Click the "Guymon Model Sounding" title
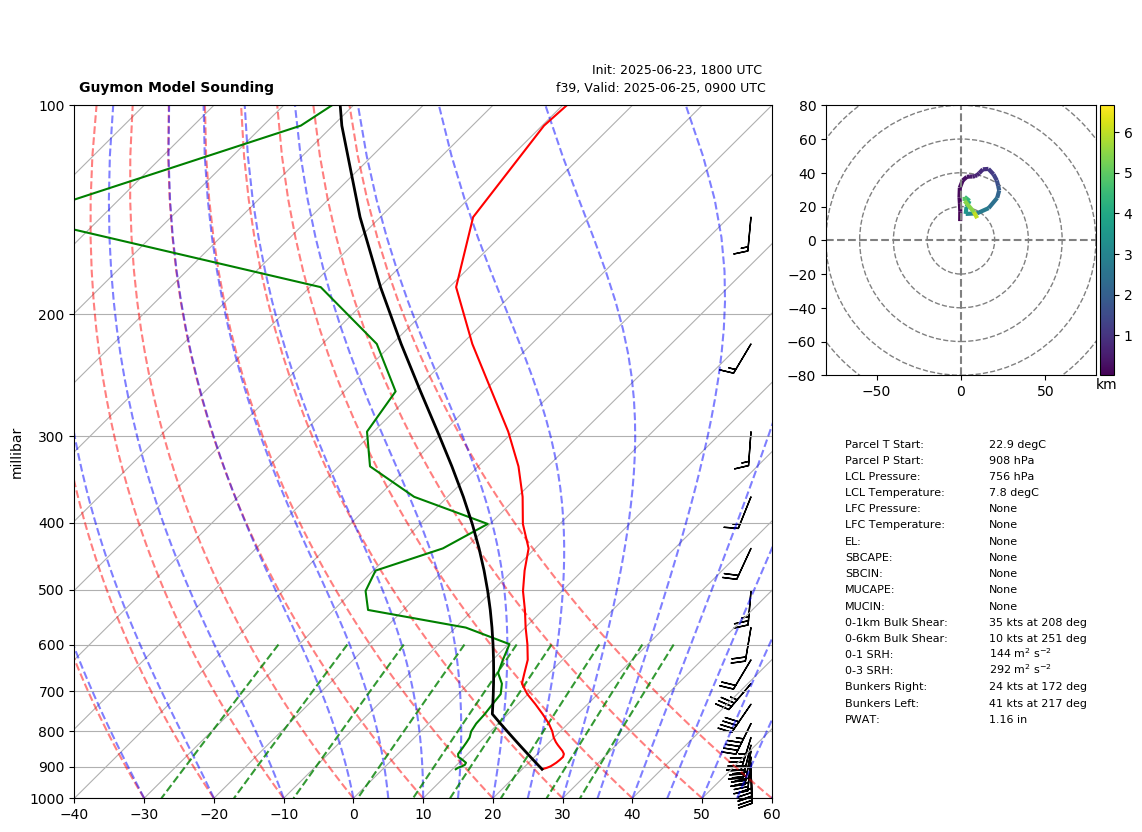 point(176,87)
